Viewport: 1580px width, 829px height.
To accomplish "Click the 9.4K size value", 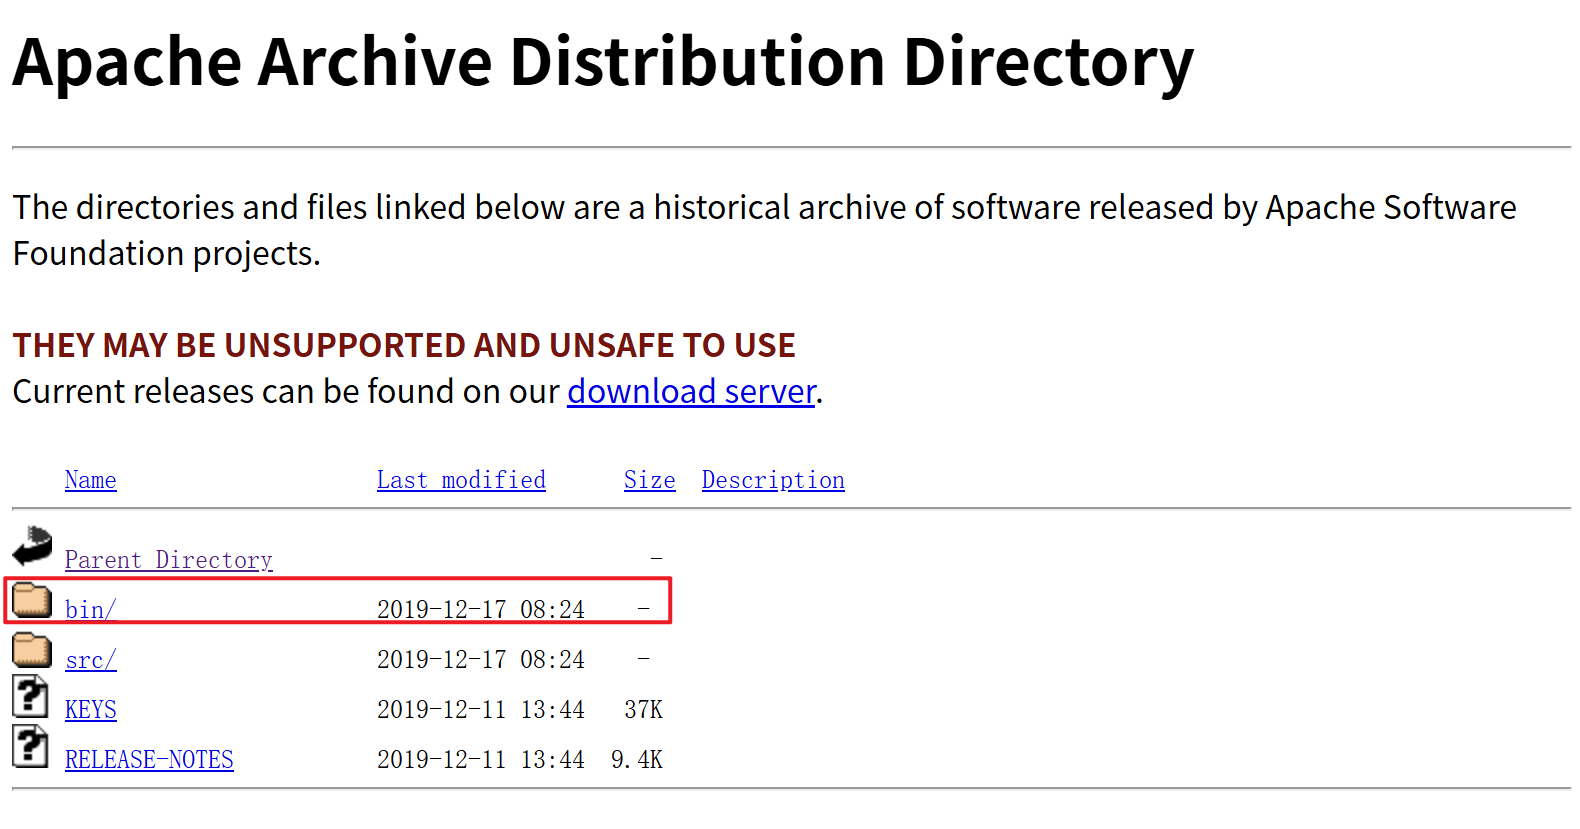I will click(x=637, y=760).
